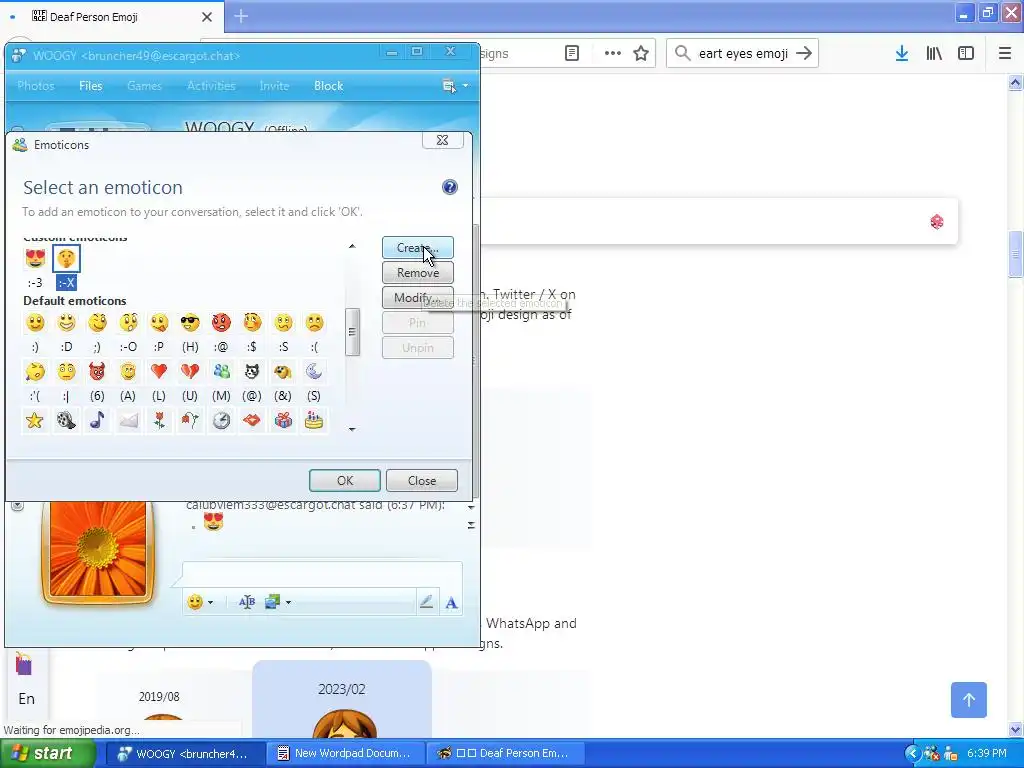The image size is (1024, 768).
Task: Pick the red heart emoticon (L)
Action: 159,372
